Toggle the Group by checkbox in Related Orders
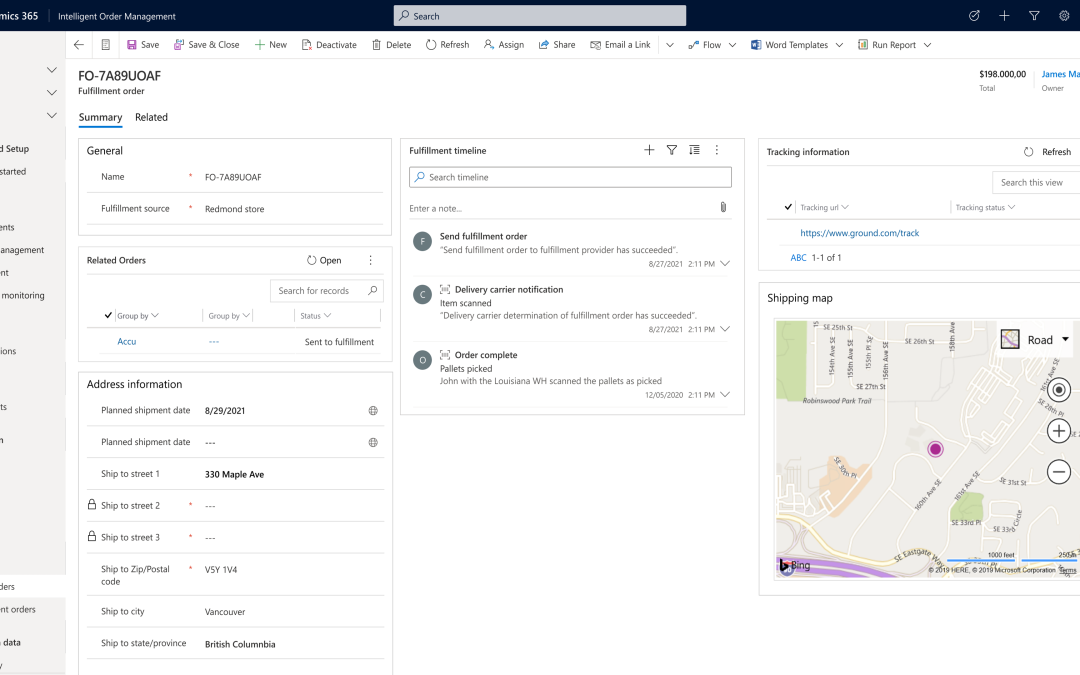Screen dimensions: 1080x675 (x=108, y=314)
